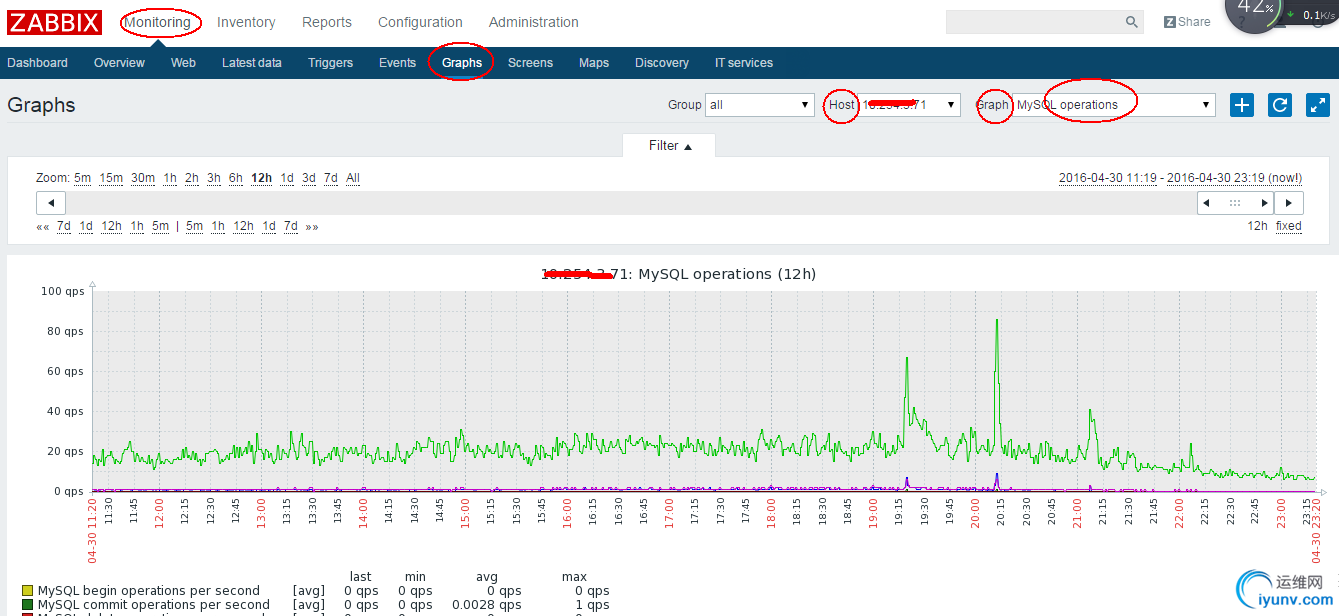The width and height of the screenshot is (1339, 616).
Task: Open the Graph dropdown showing MySQL operations
Action: coord(1114,105)
